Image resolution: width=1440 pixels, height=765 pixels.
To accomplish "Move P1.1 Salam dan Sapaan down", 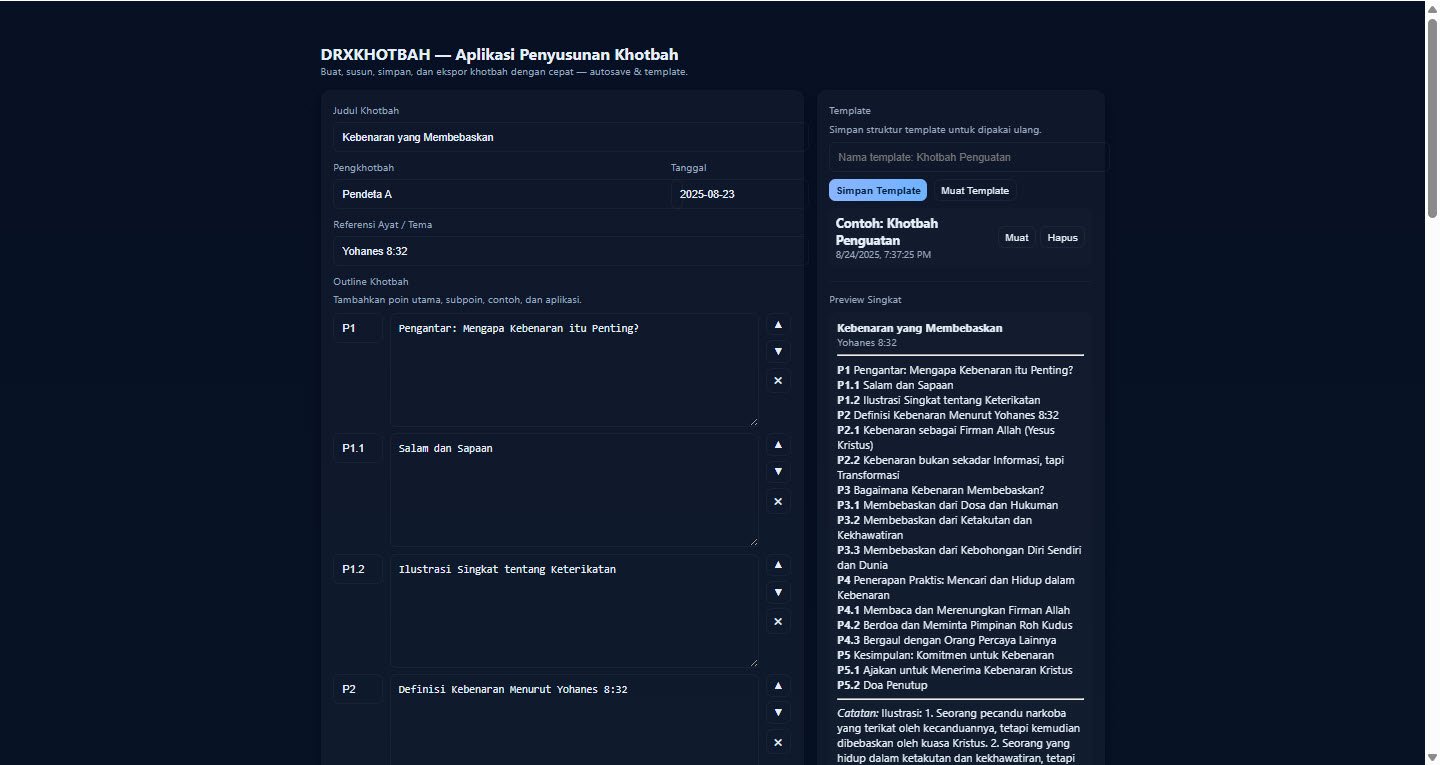I will [778, 472].
